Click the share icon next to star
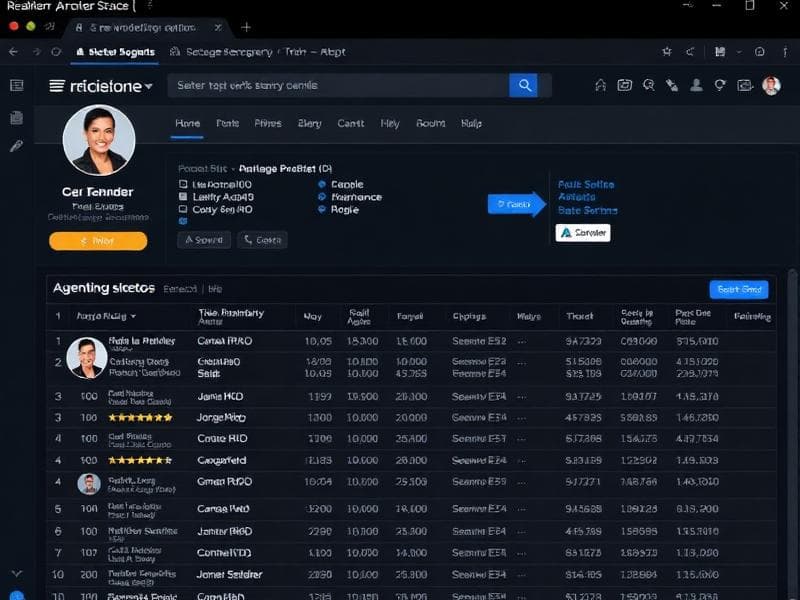The image size is (800, 600). coord(690,52)
